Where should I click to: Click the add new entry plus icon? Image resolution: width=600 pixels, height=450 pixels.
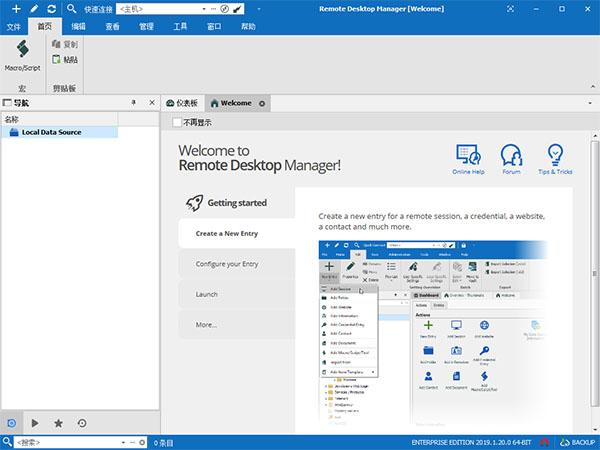(15, 8)
